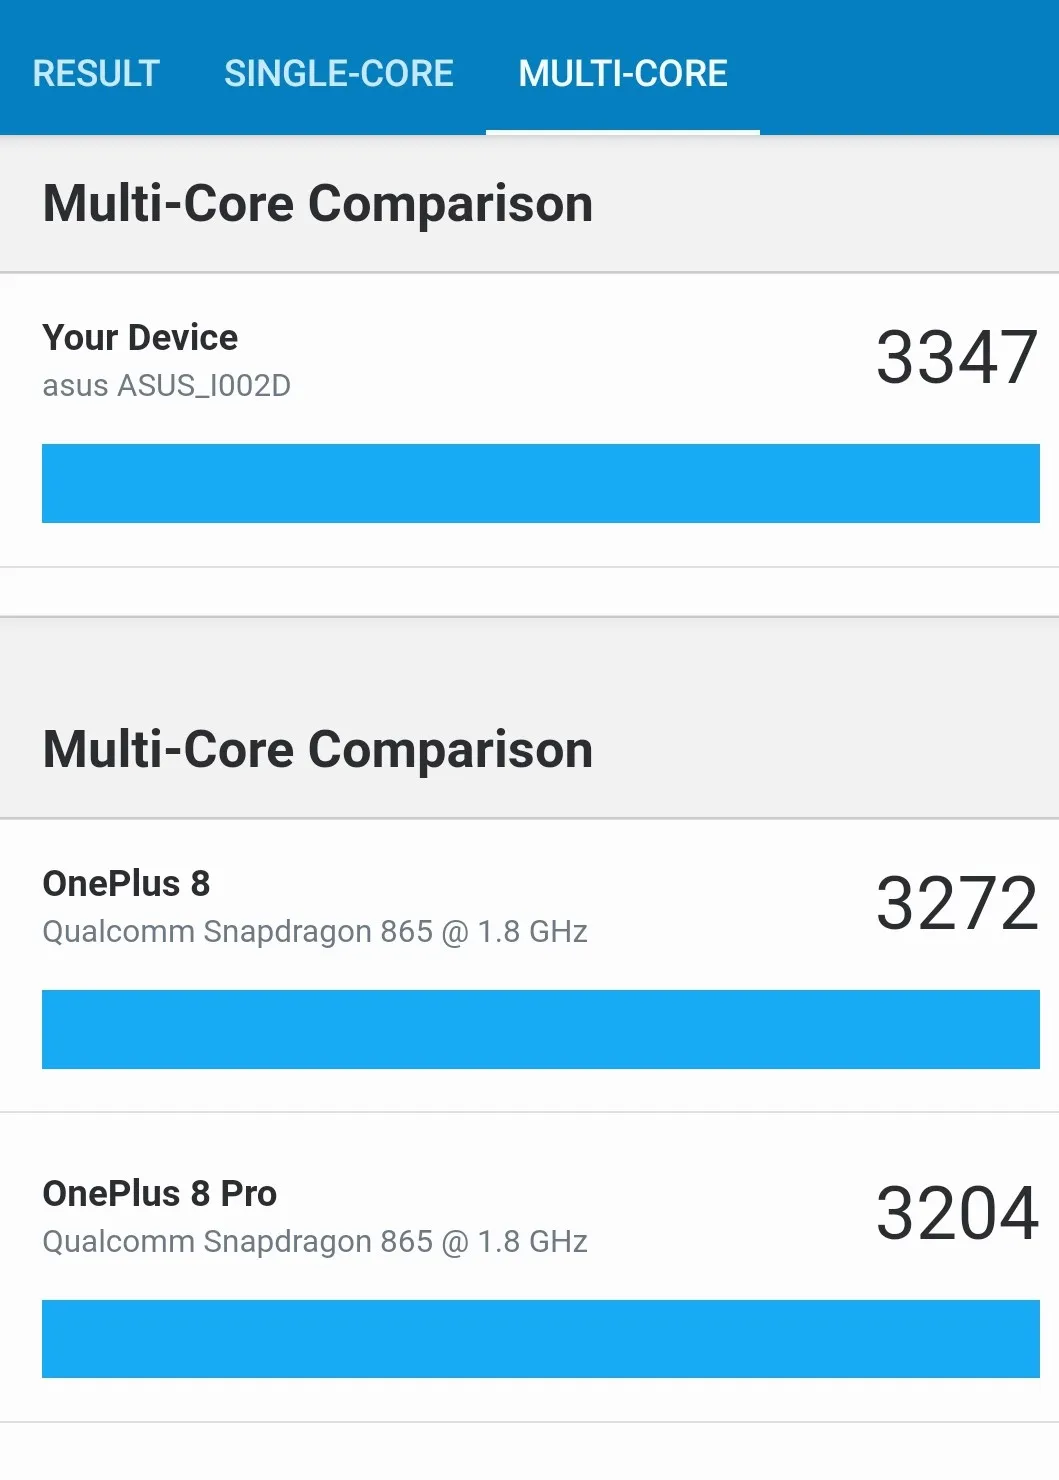Select the Your Device label

pos(140,338)
